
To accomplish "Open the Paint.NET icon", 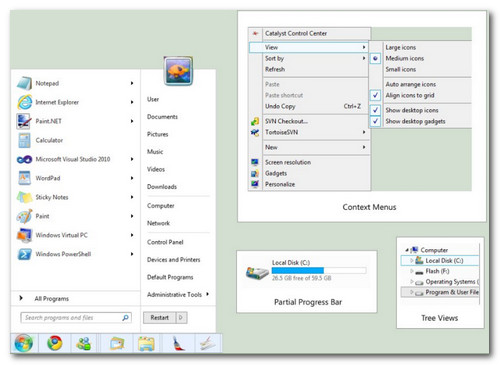I will [24, 121].
